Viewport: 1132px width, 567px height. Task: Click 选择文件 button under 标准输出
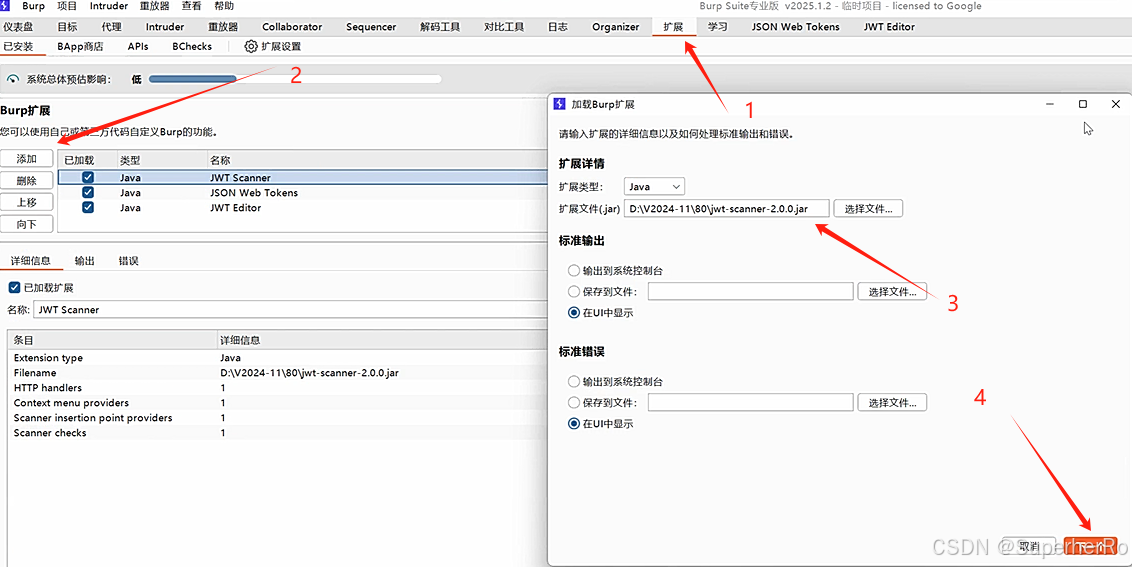point(892,292)
